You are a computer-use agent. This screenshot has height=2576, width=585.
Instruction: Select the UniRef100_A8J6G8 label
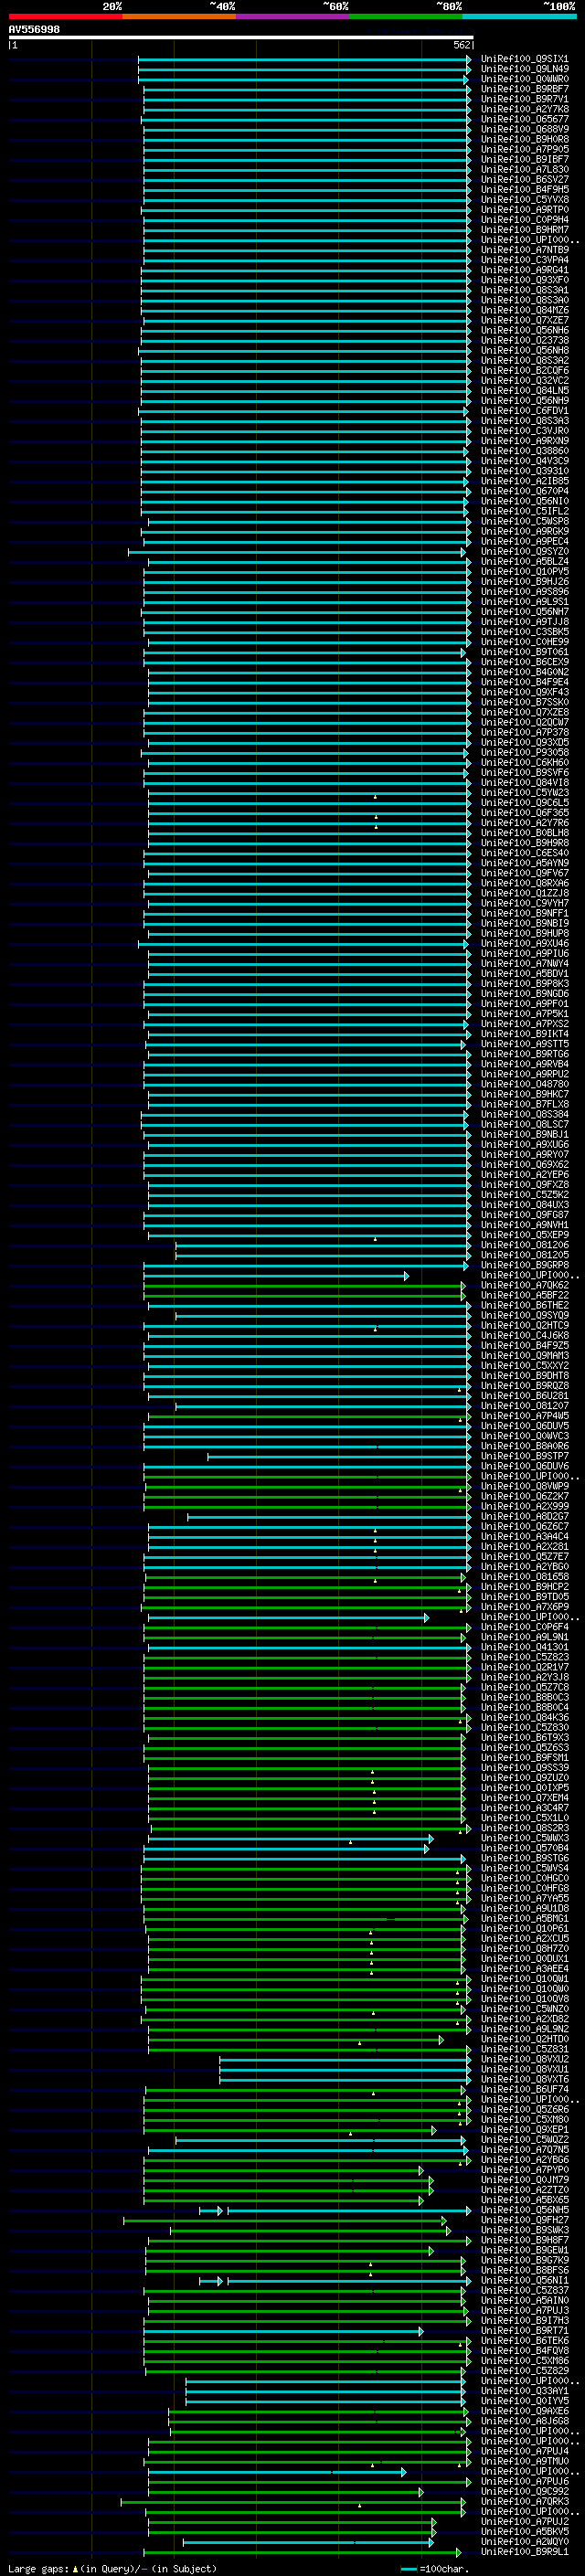(x=524, y=2421)
